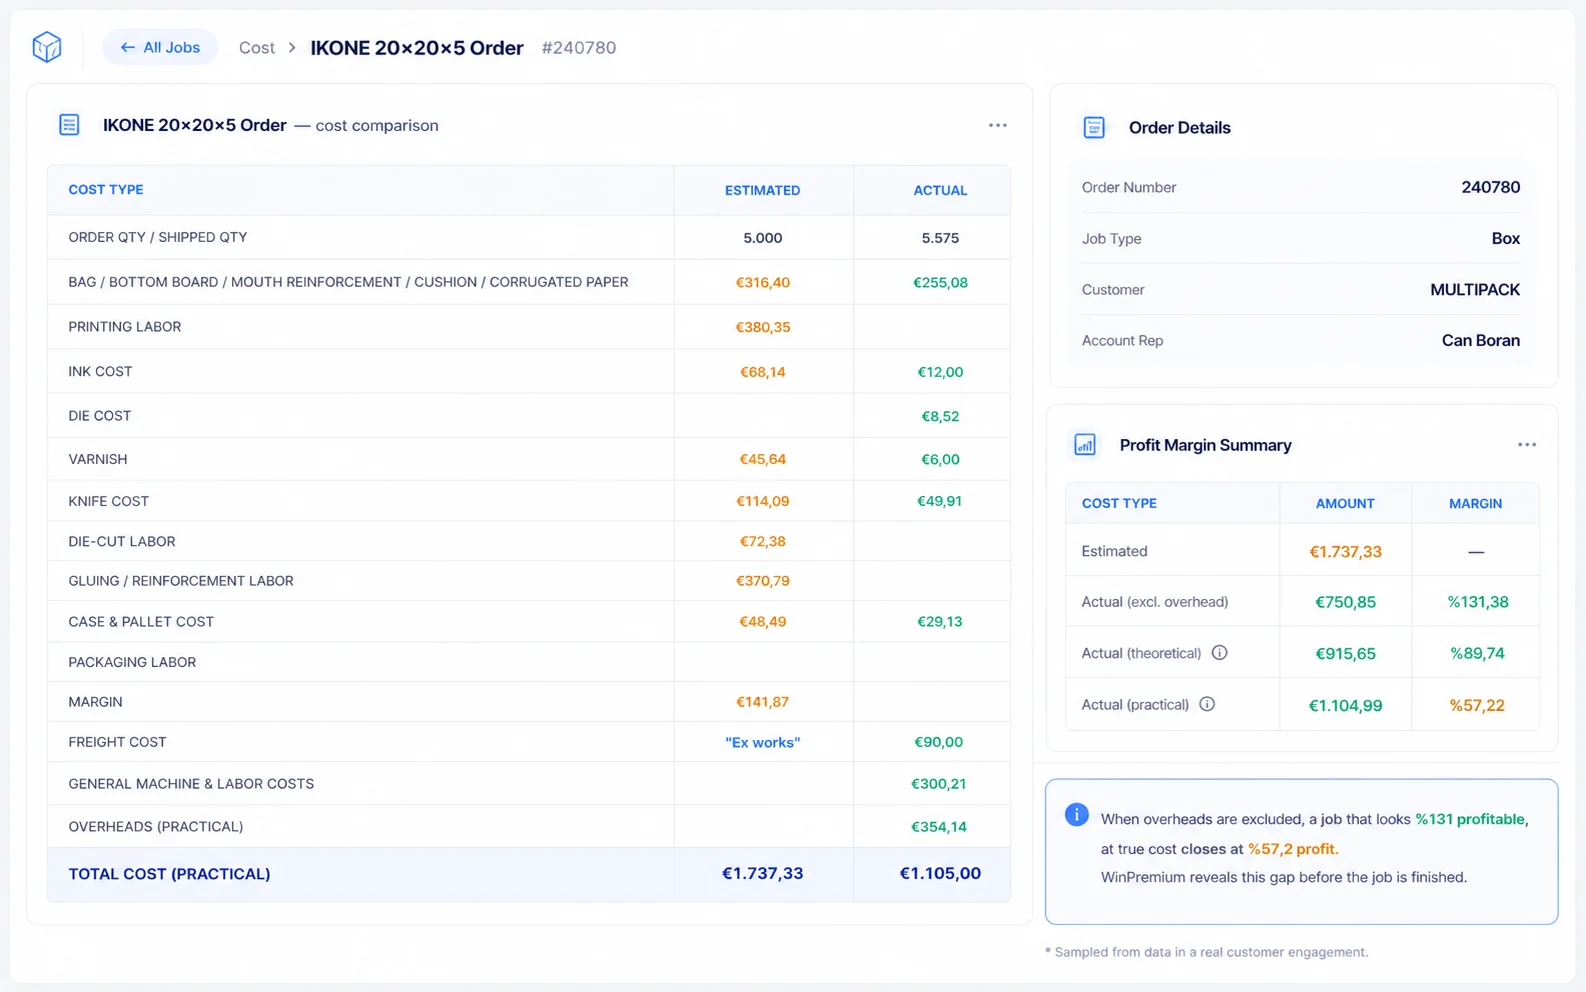Click the "Ex works" freight cost value
The height and width of the screenshot is (992, 1586).
pos(762,742)
